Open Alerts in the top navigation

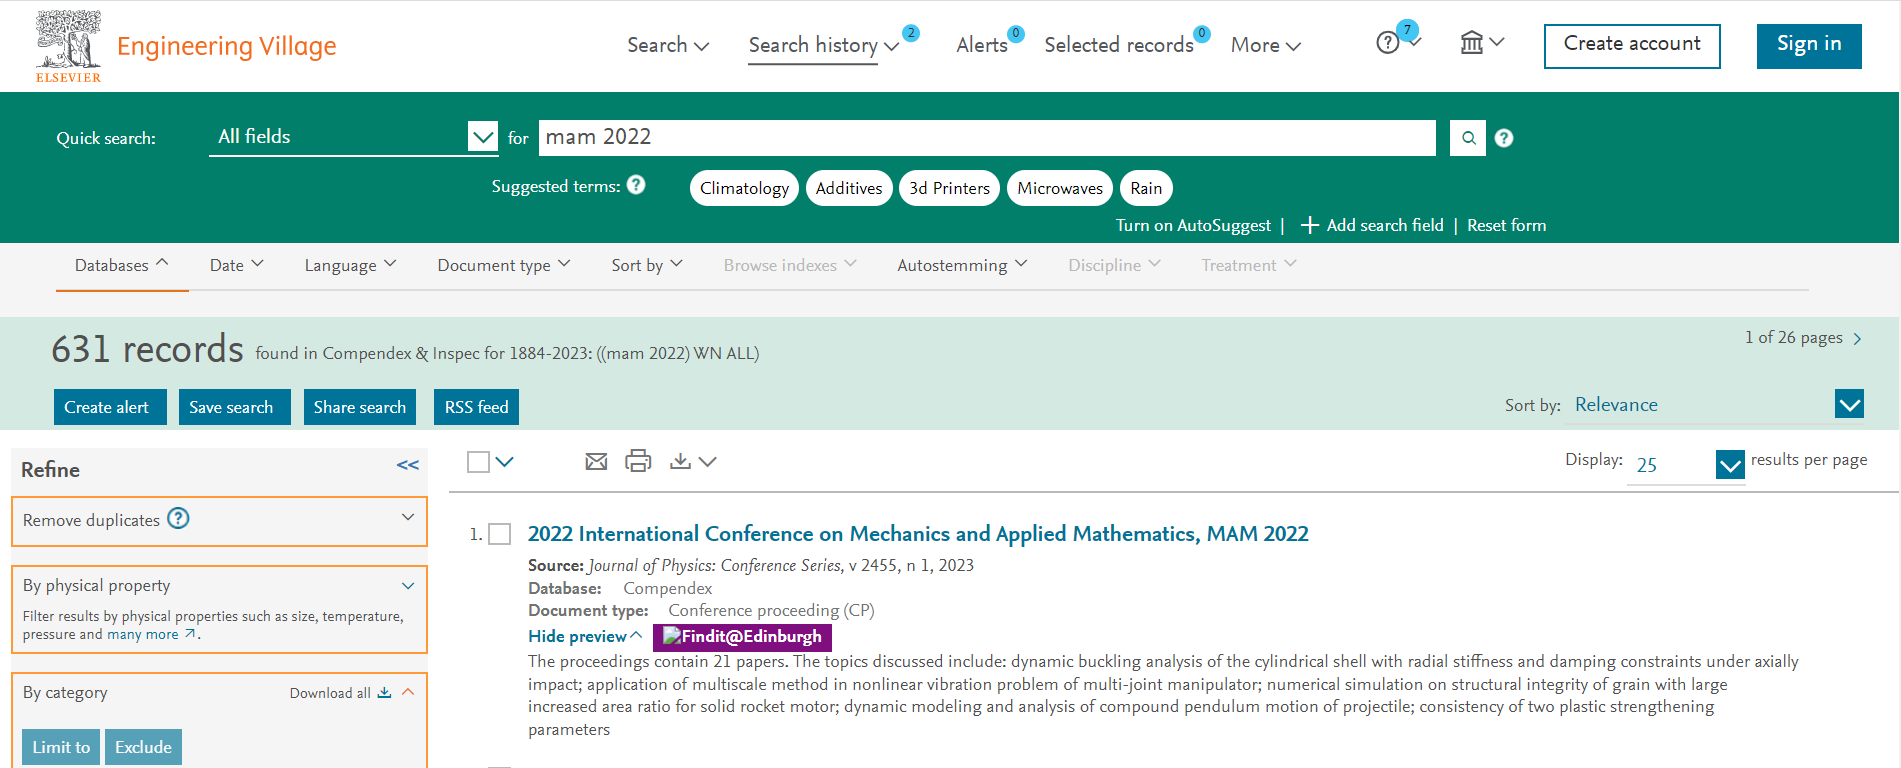tap(982, 45)
